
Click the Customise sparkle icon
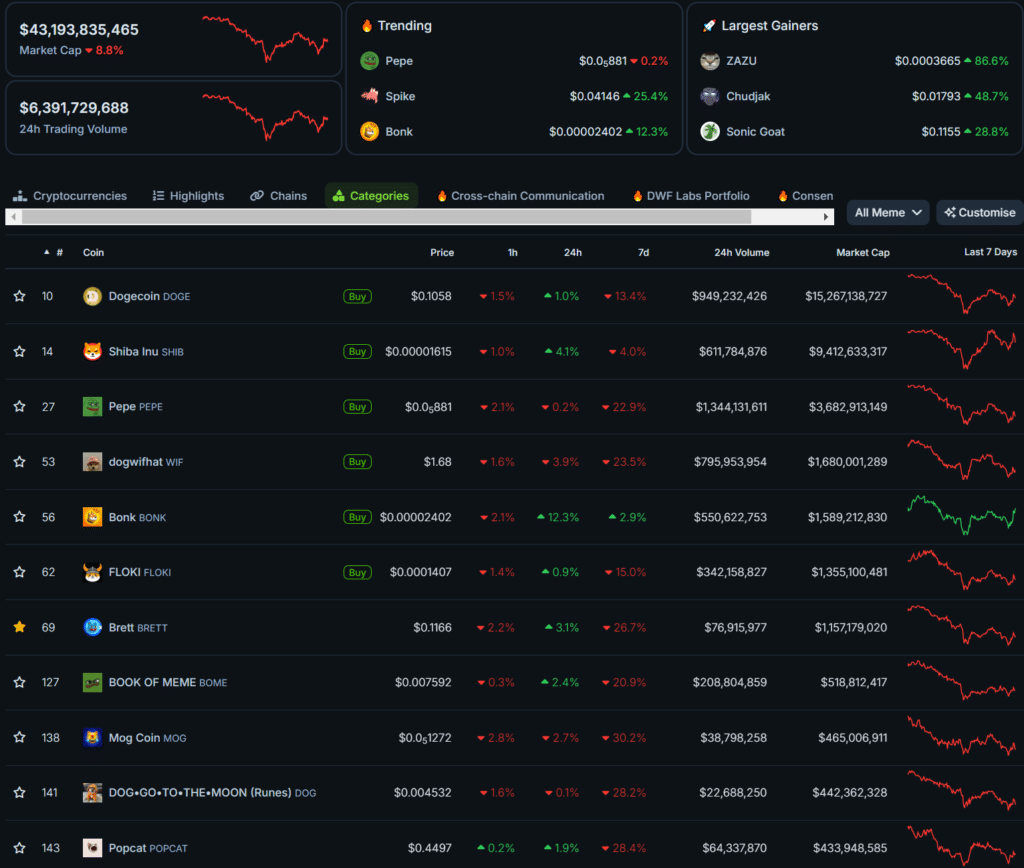click(x=950, y=212)
